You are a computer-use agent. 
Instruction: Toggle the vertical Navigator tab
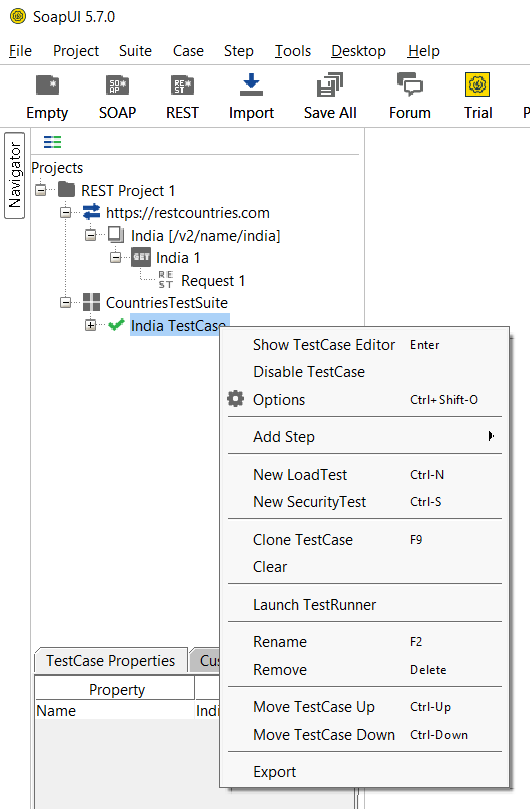[x=14, y=175]
